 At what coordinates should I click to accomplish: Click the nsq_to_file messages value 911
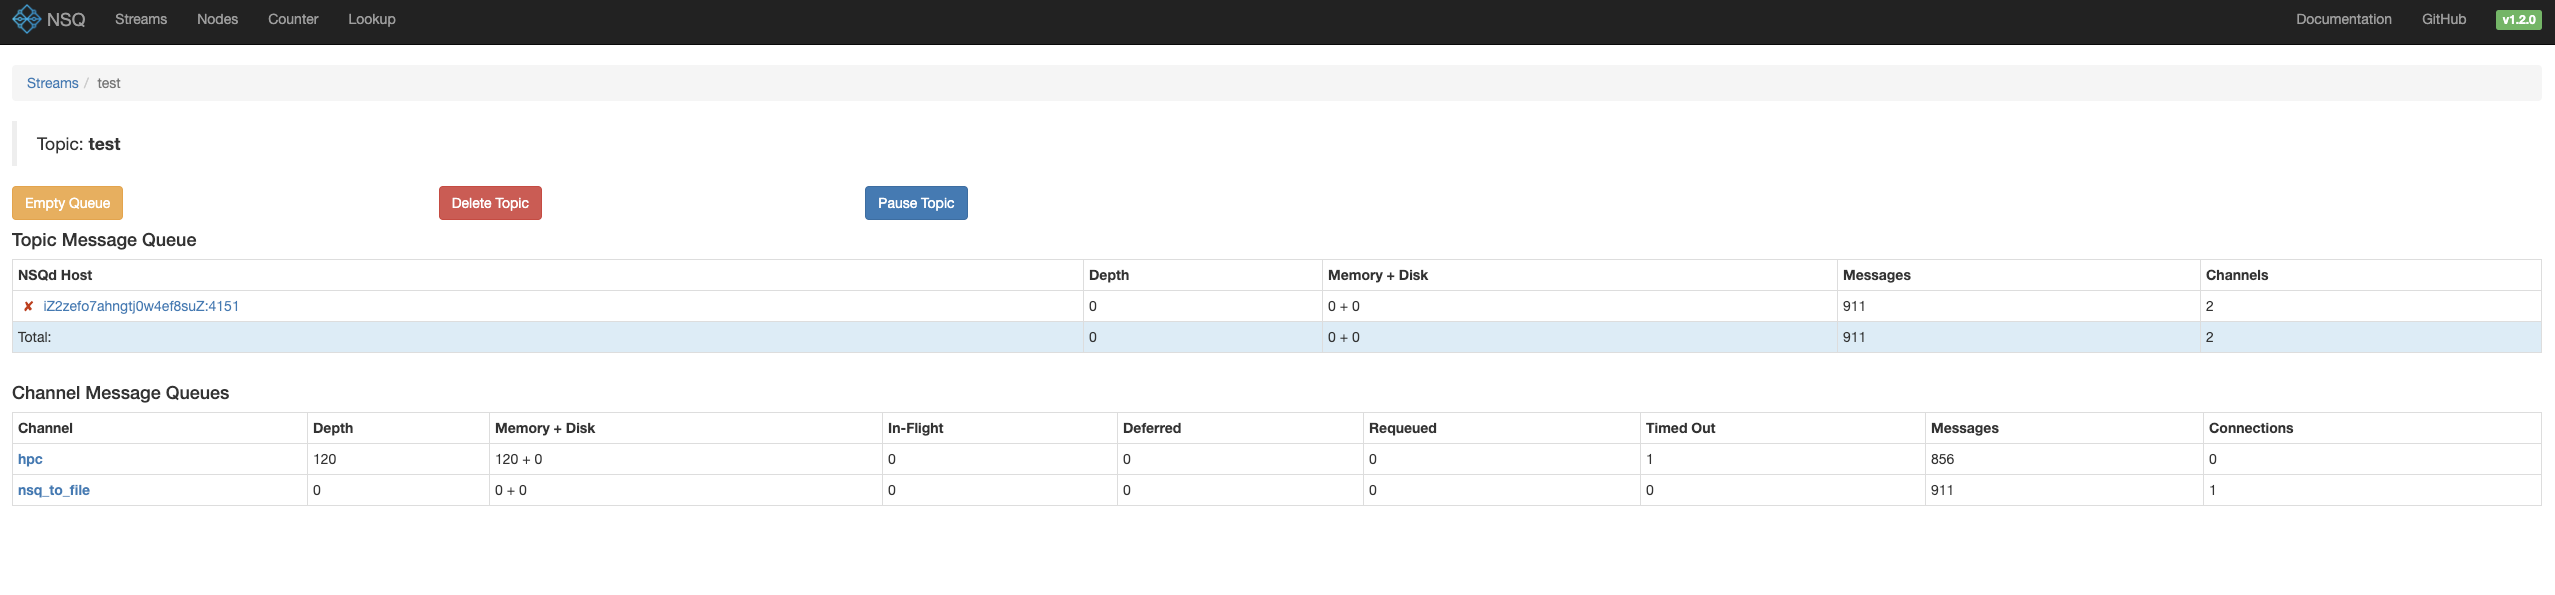1942,490
